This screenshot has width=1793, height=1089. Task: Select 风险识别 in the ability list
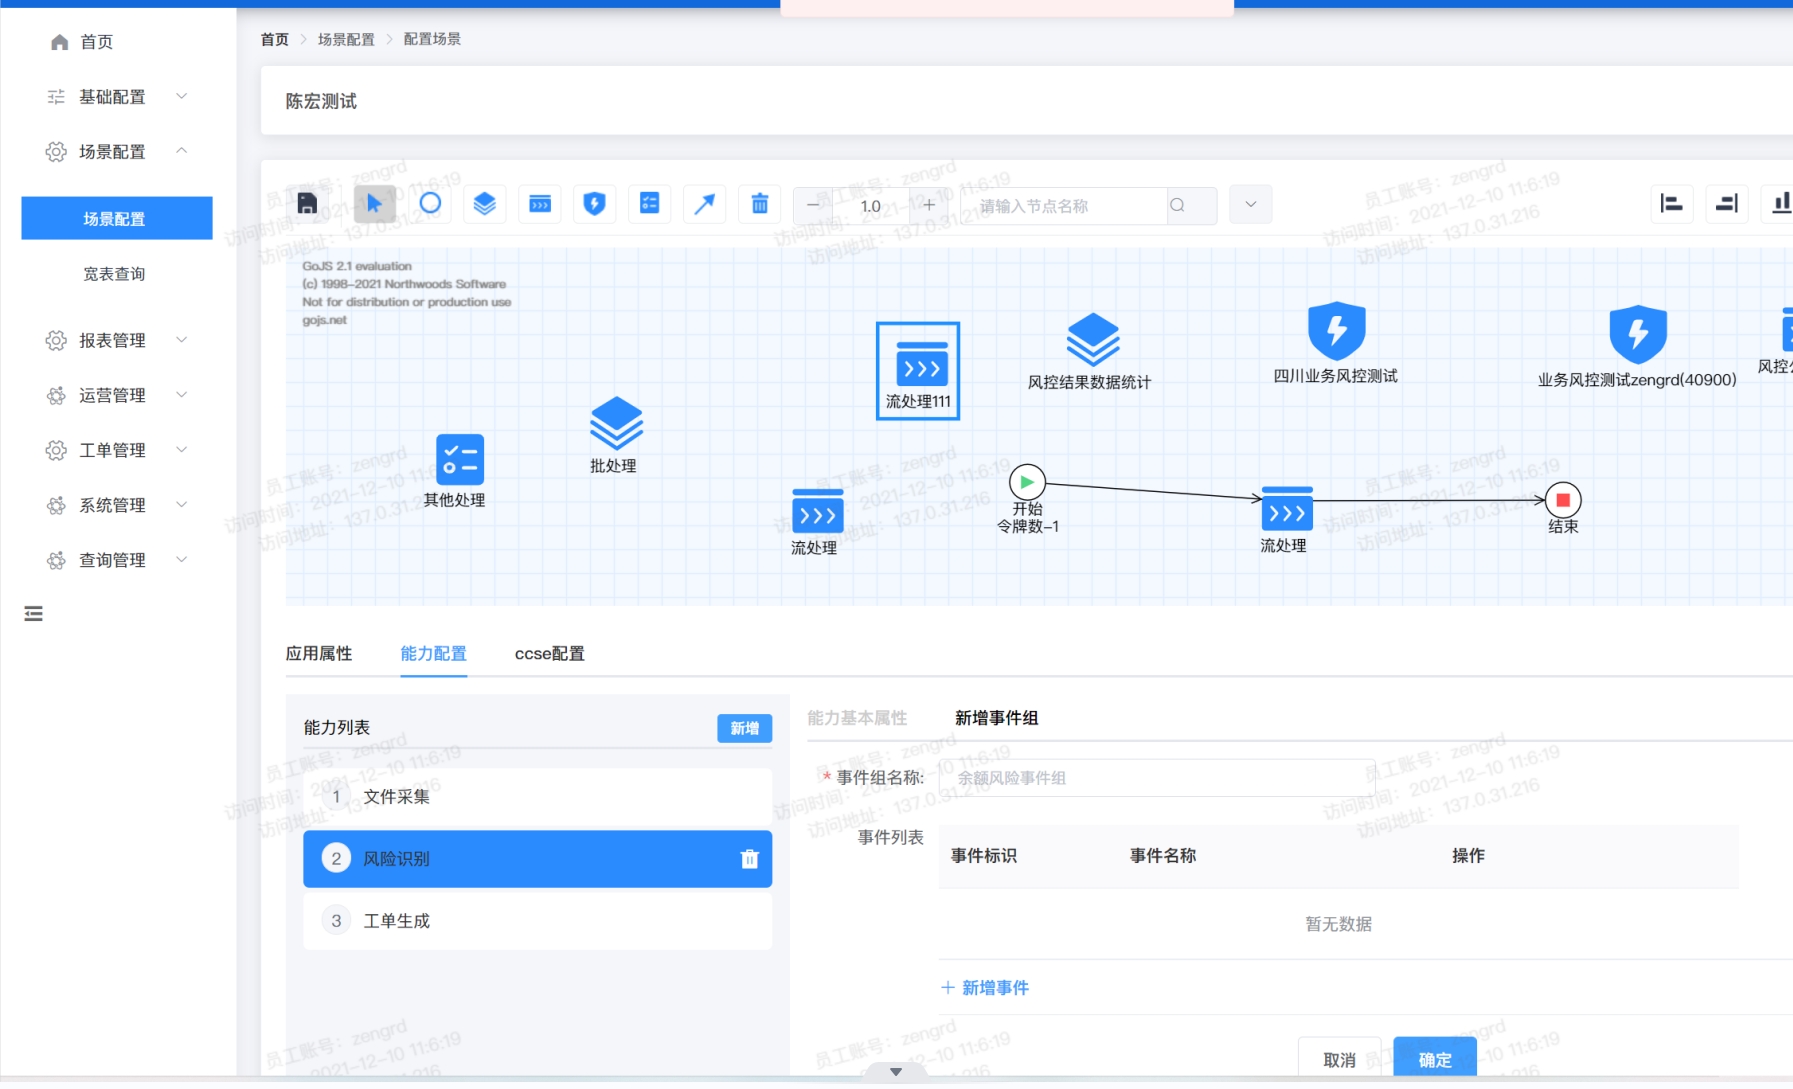[x=538, y=859]
